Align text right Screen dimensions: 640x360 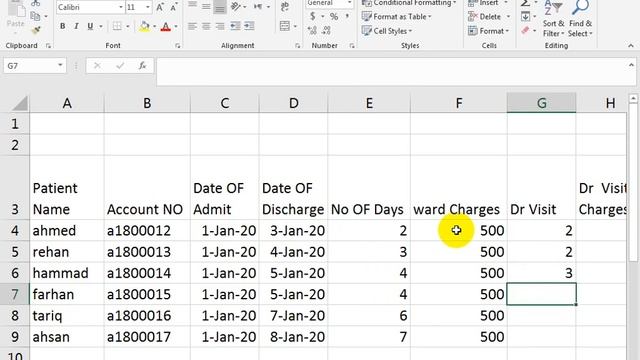tap(220, 27)
